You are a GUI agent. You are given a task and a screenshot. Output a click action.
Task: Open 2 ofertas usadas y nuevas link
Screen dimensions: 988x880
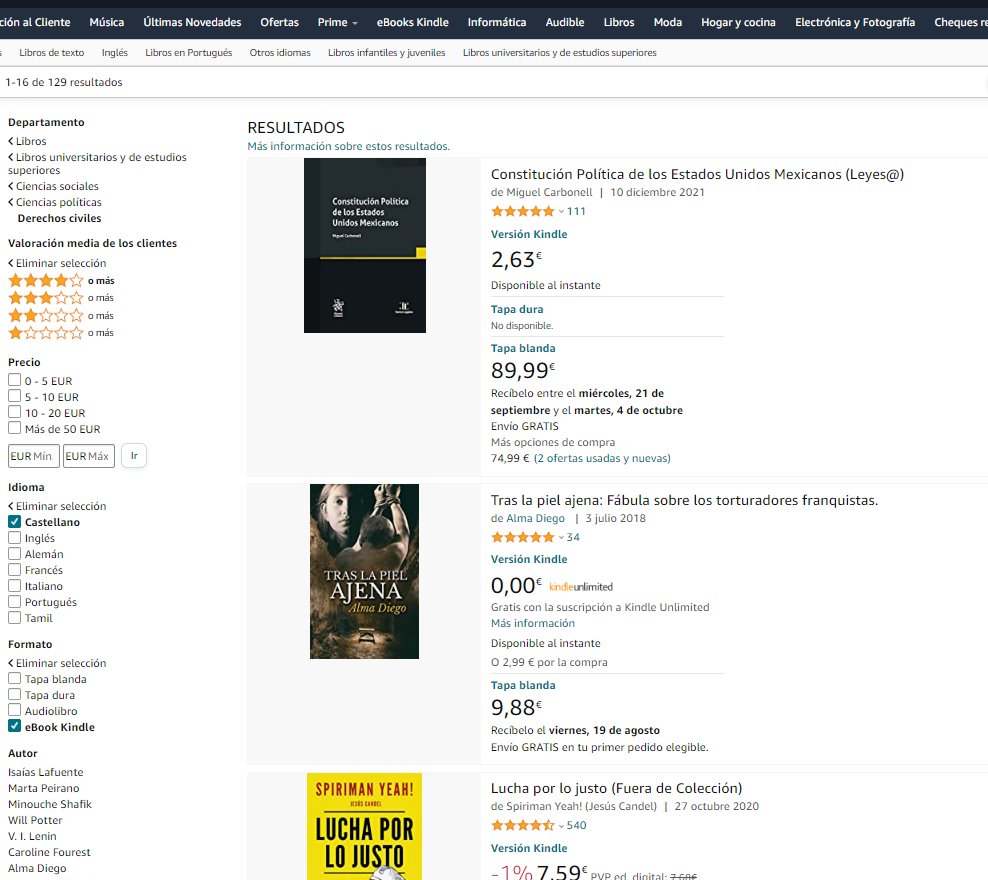(602, 458)
